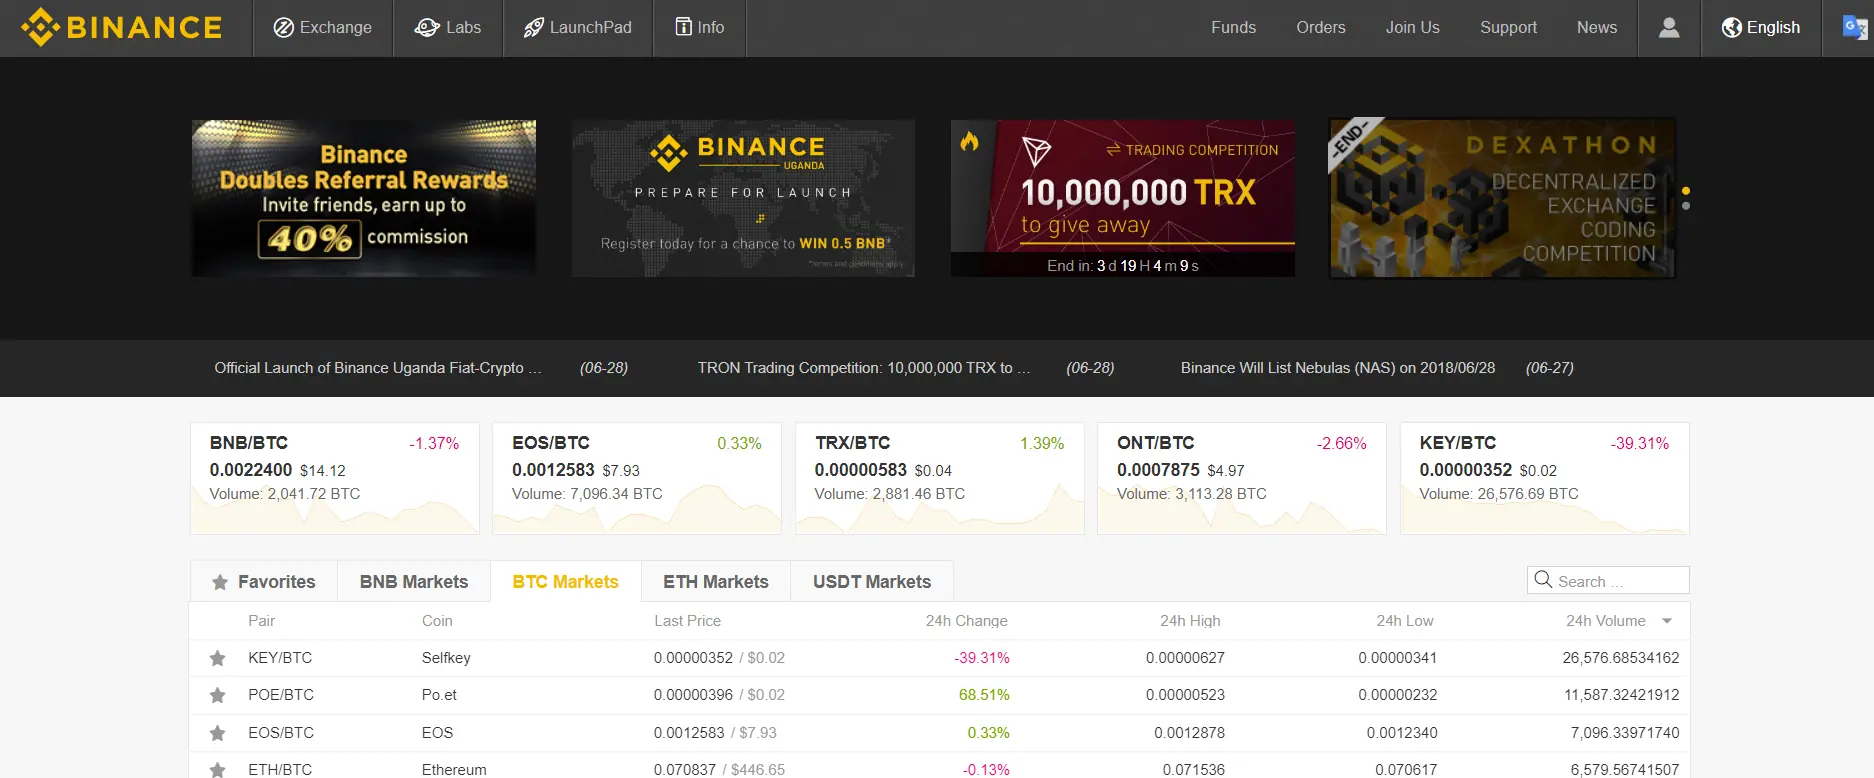Viewport: 1874px width, 778px height.
Task: Open the Exchange menu
Action: tap(322, 28)
